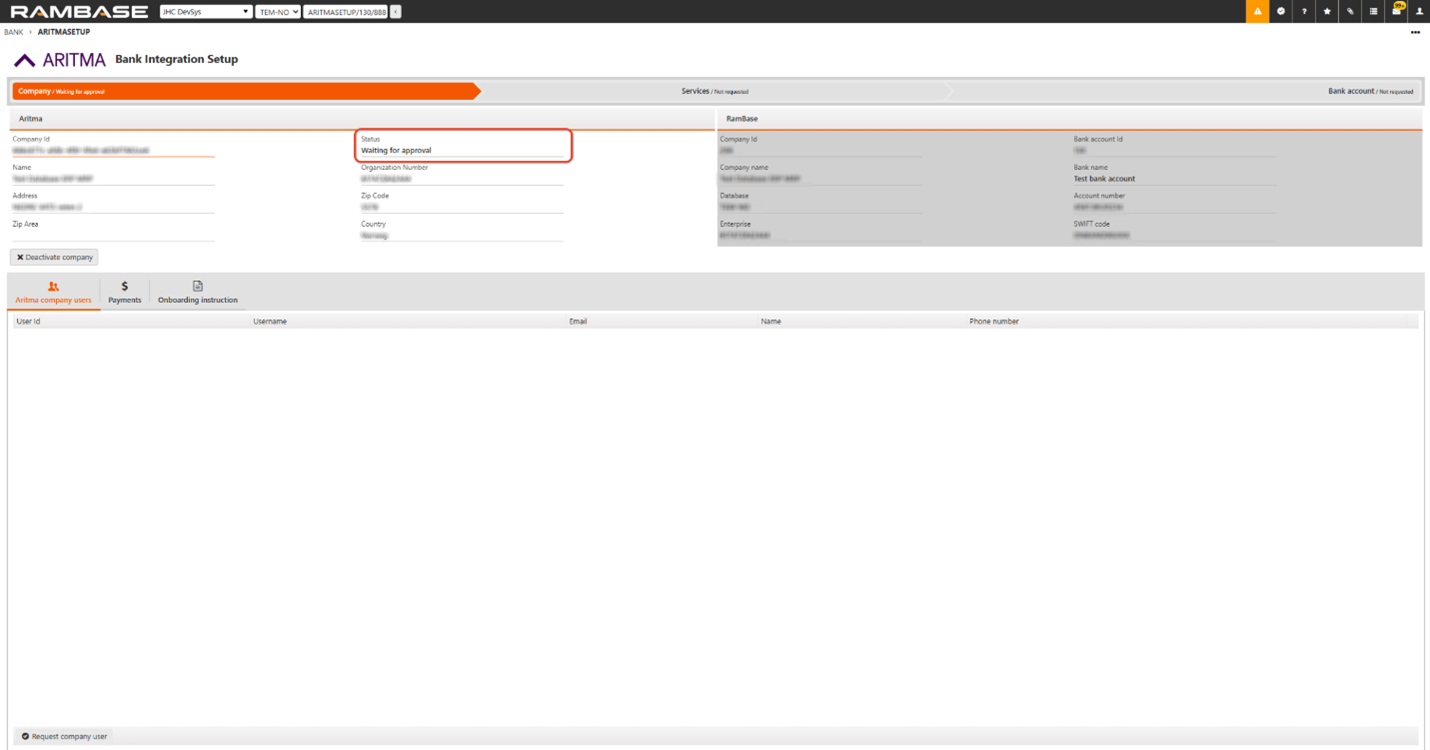Switch to the Payments tab

click(125, 292)
